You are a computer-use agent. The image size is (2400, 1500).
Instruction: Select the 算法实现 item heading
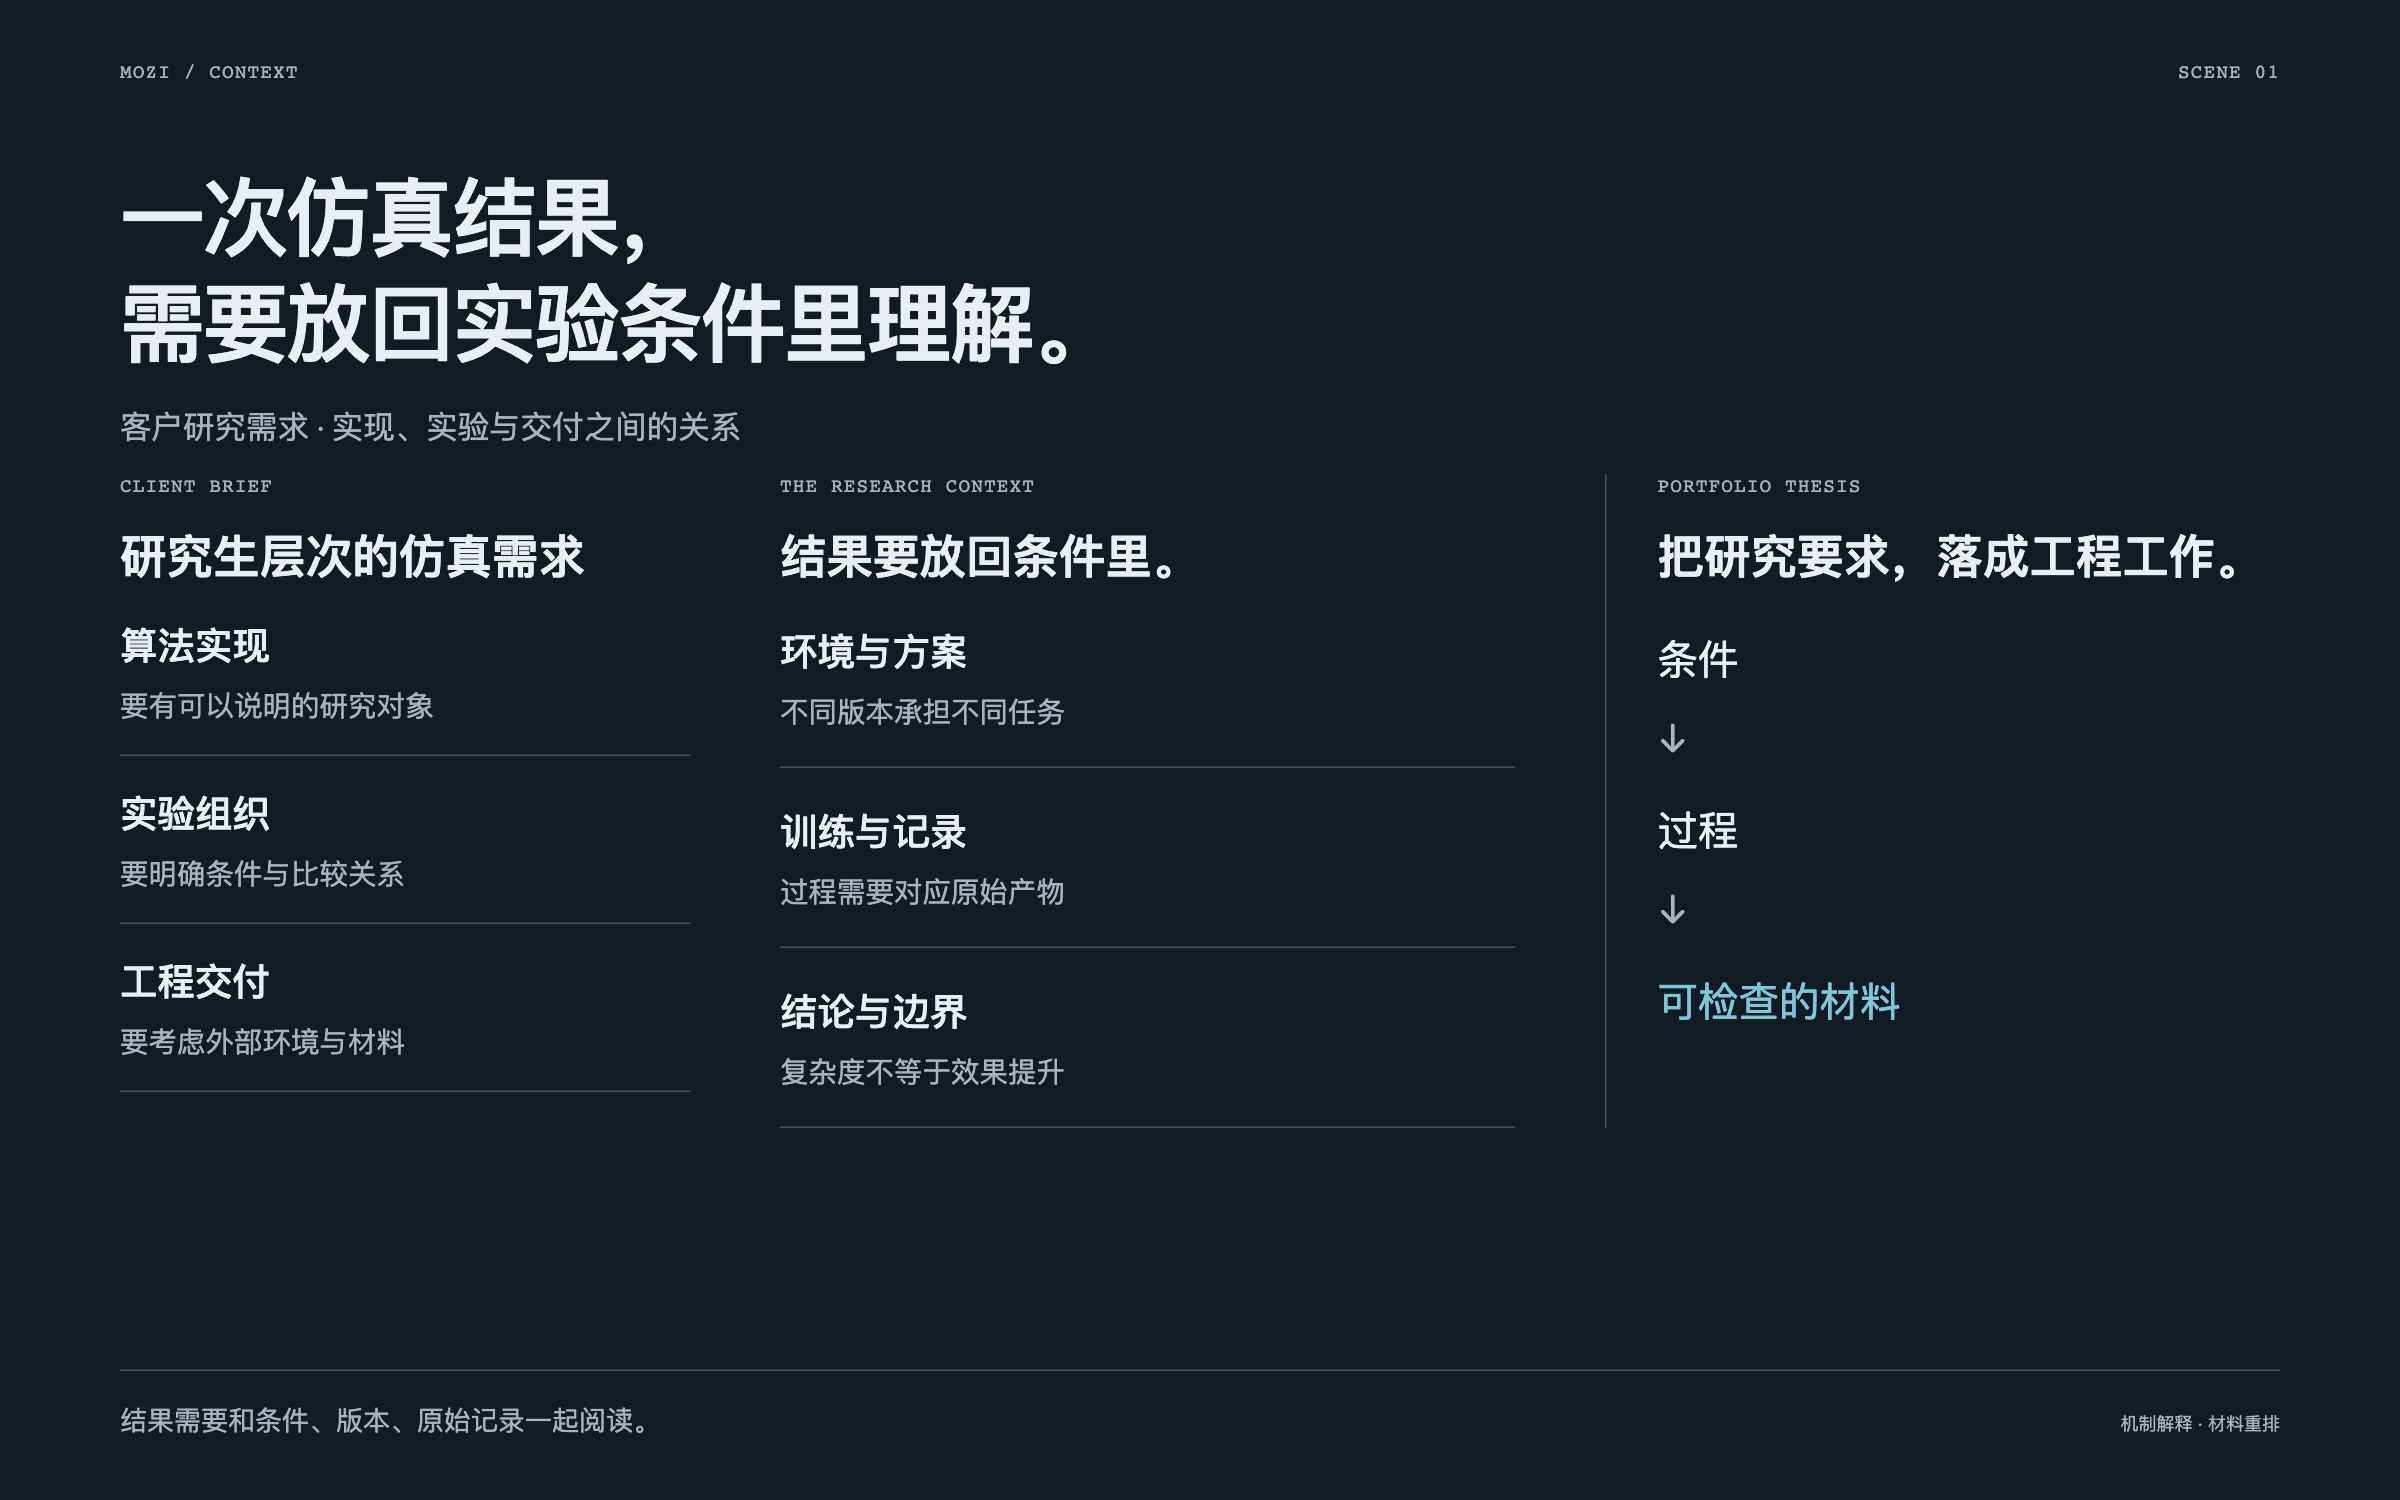(195, 646)
